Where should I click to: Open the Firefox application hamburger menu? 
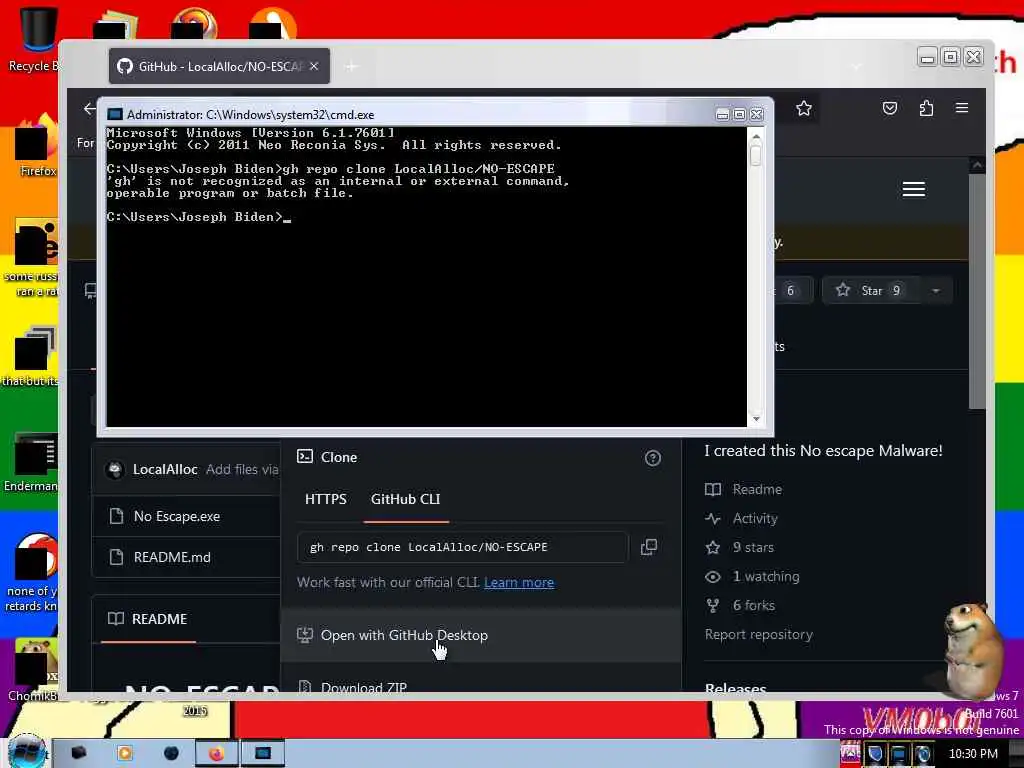tap(962, 108)
